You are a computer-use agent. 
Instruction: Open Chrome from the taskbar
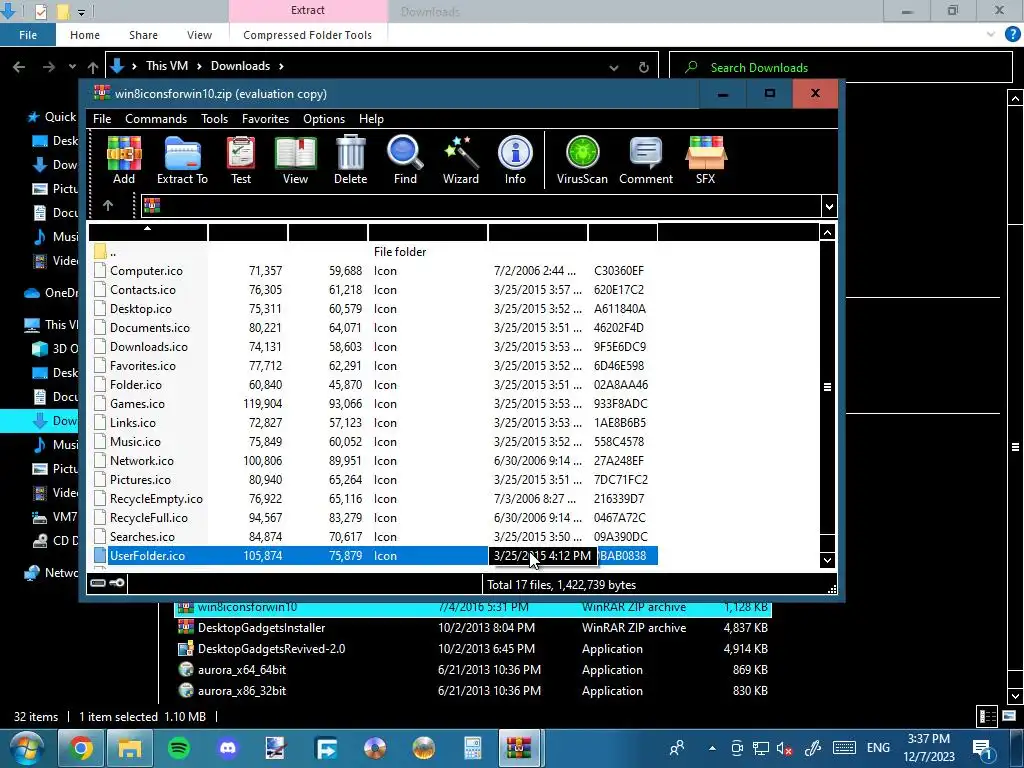point(81,748)
